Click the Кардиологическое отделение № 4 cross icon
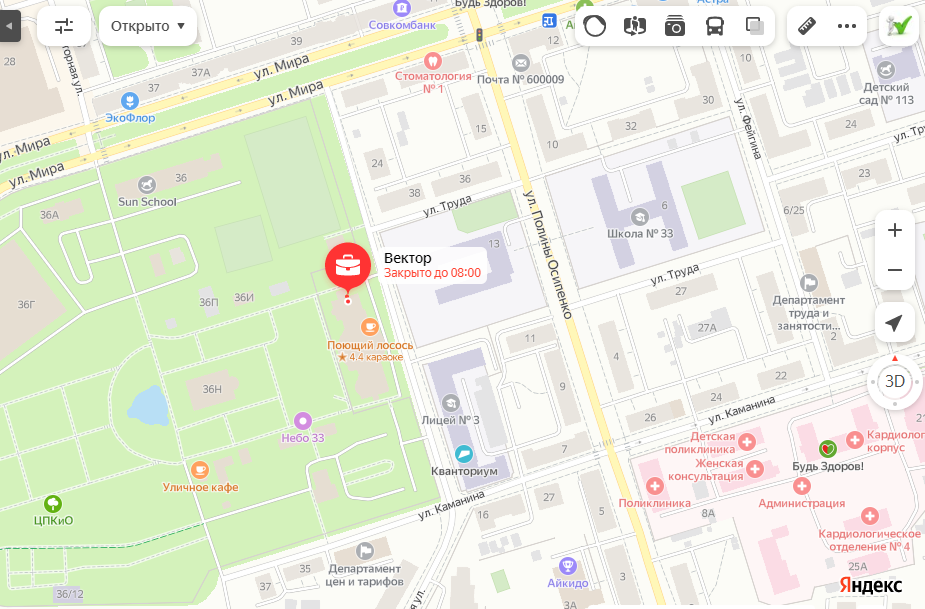The height and width of the screenshot is (609, 925). 870,516
